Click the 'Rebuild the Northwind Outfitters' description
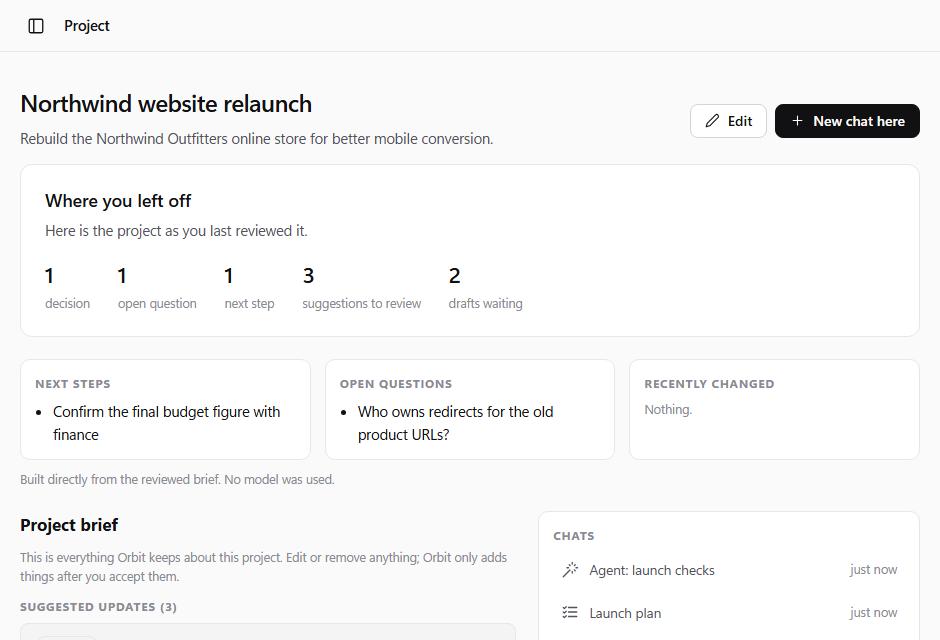The image size is (940, 640). tap(257, 138)
